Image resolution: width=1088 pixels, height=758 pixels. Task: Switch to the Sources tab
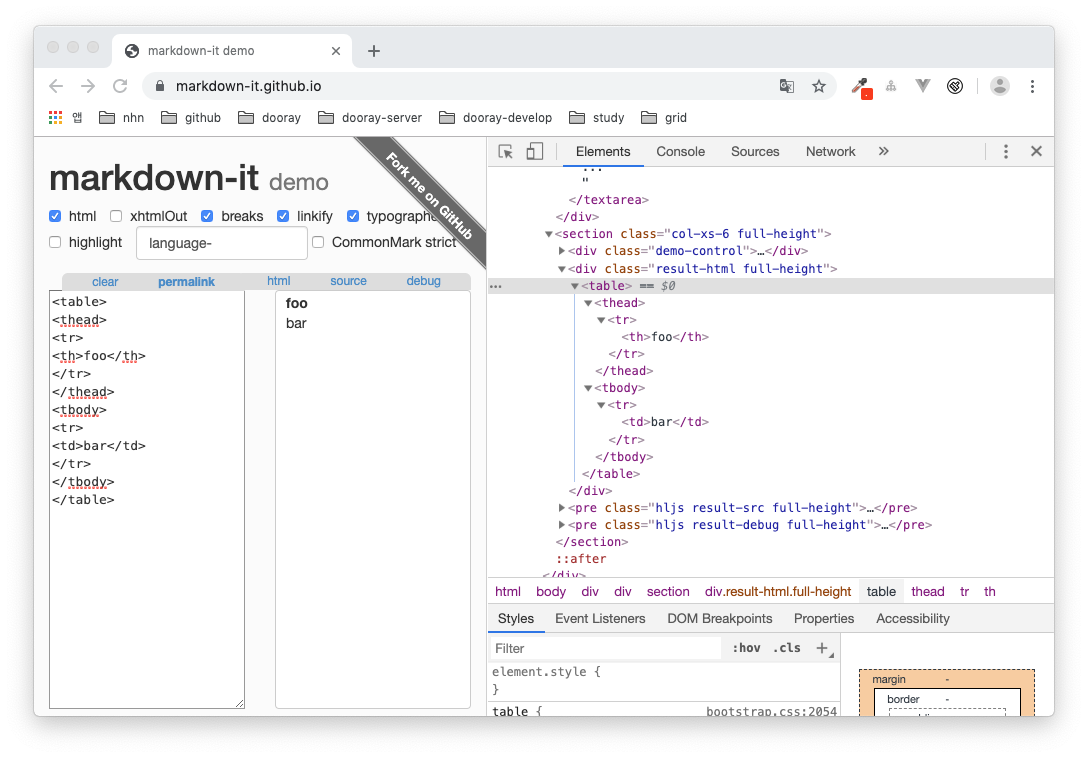755,151
